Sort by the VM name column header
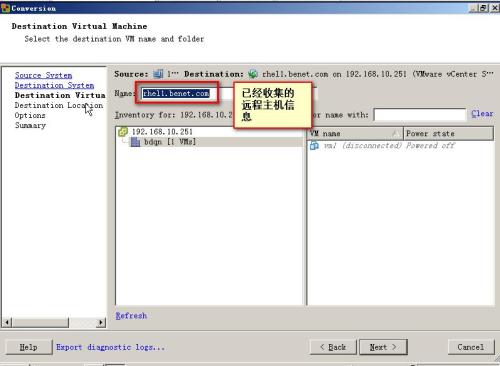This screenshot has height=366, width=500. coord(355,133)
